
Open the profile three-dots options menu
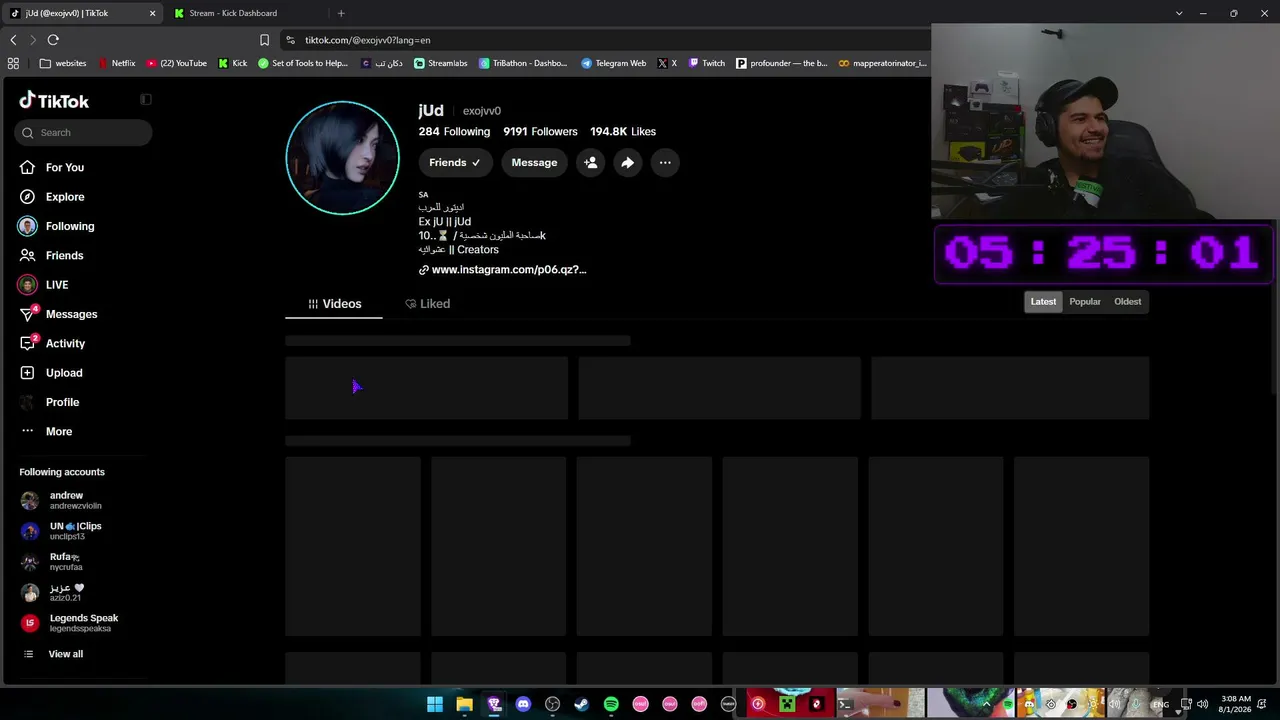665,162
